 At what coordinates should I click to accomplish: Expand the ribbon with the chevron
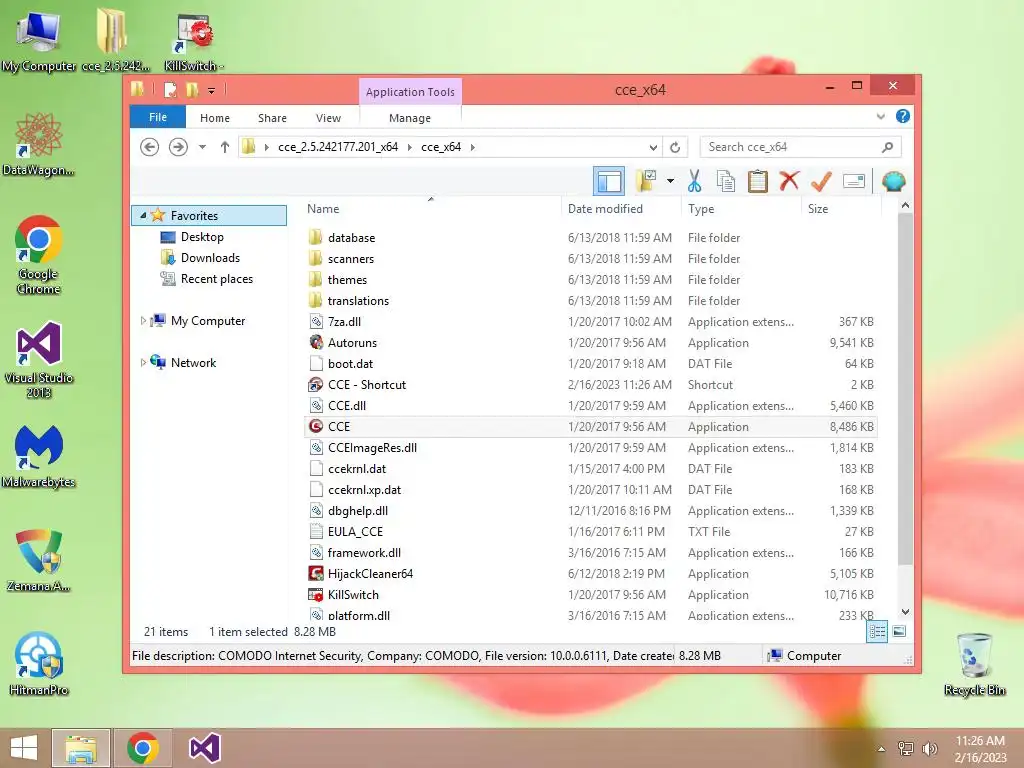pos(880,117)
